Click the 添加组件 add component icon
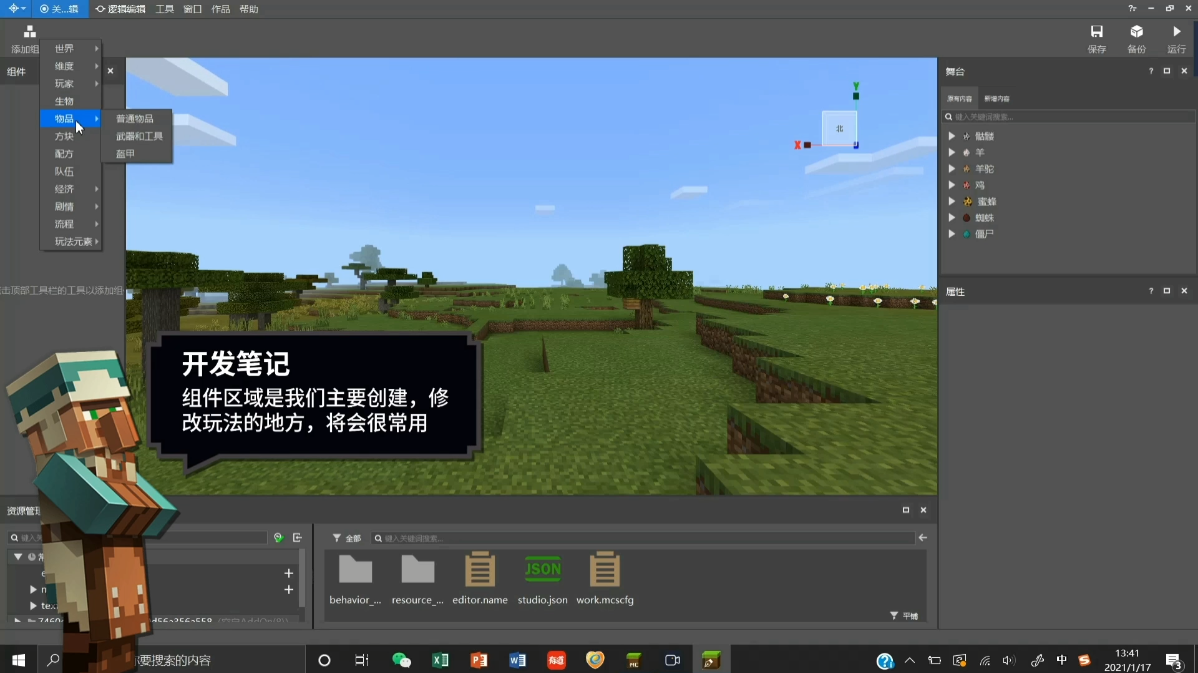Viewport: 1198px width, 673px height. pyautogui.click(x=29, y=31)
